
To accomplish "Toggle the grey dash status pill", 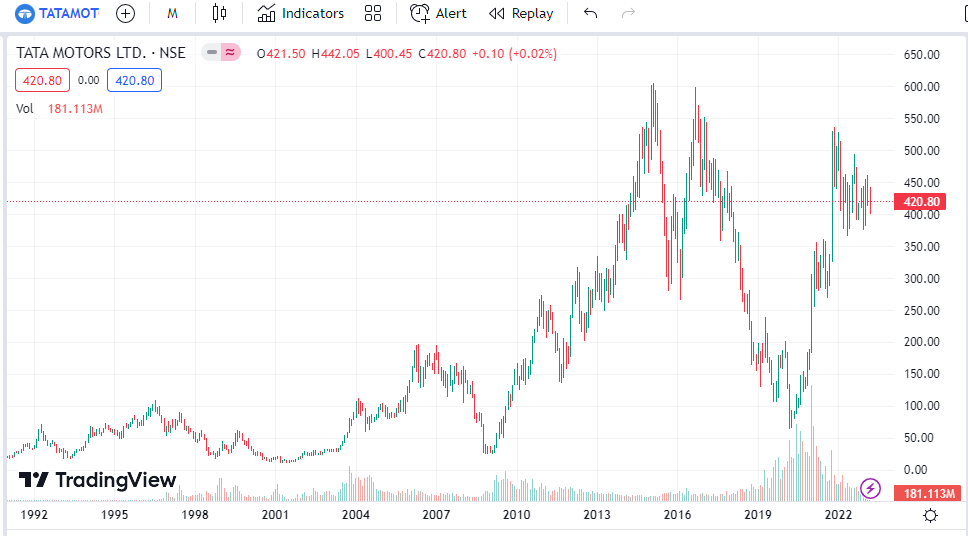I will tap(212, 52).
